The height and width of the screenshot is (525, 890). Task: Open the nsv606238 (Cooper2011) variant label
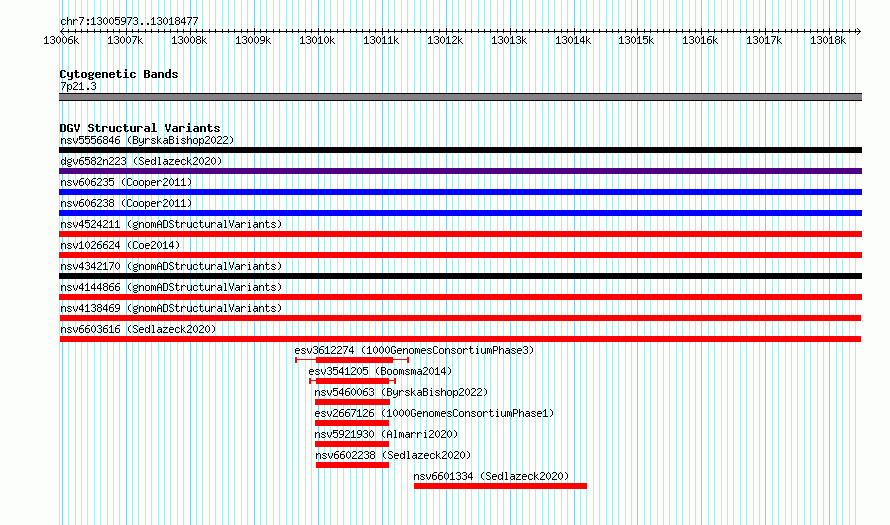pos(126,203)
